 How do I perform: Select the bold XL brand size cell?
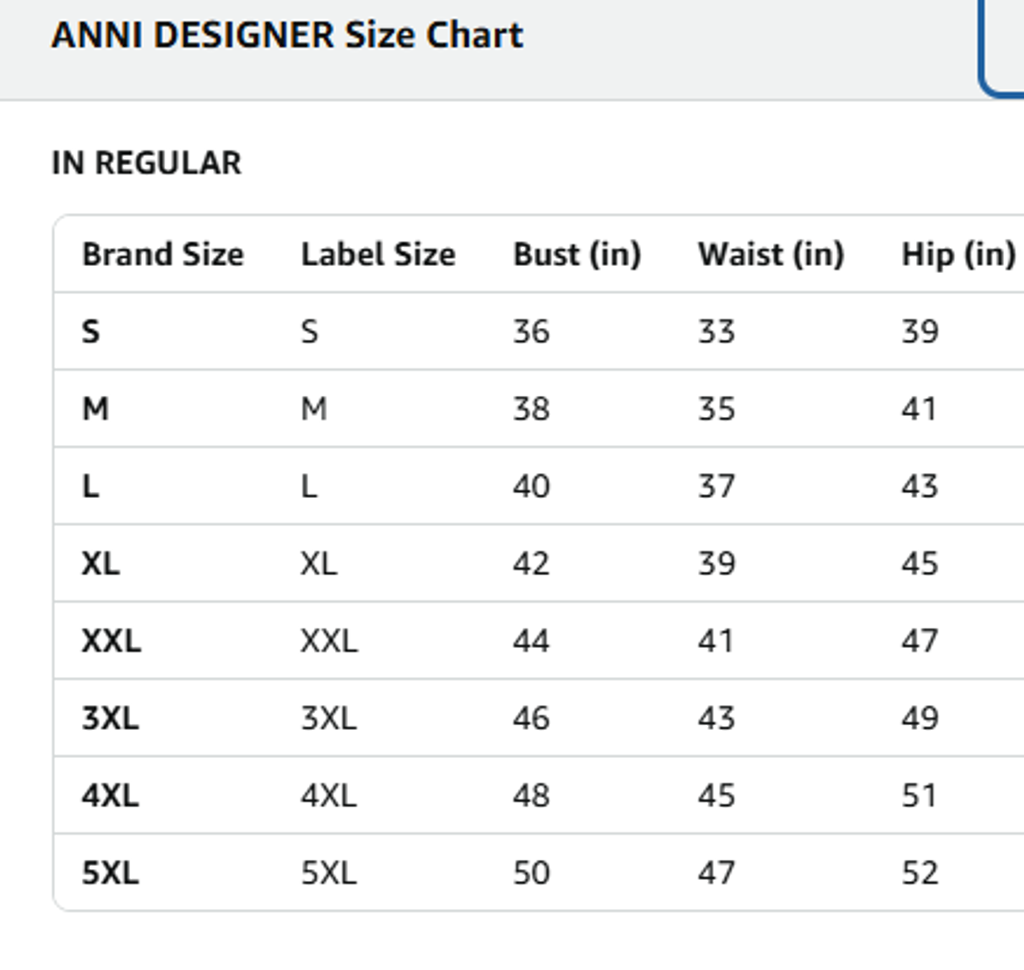pyautogui.click(x=100, y=563)
